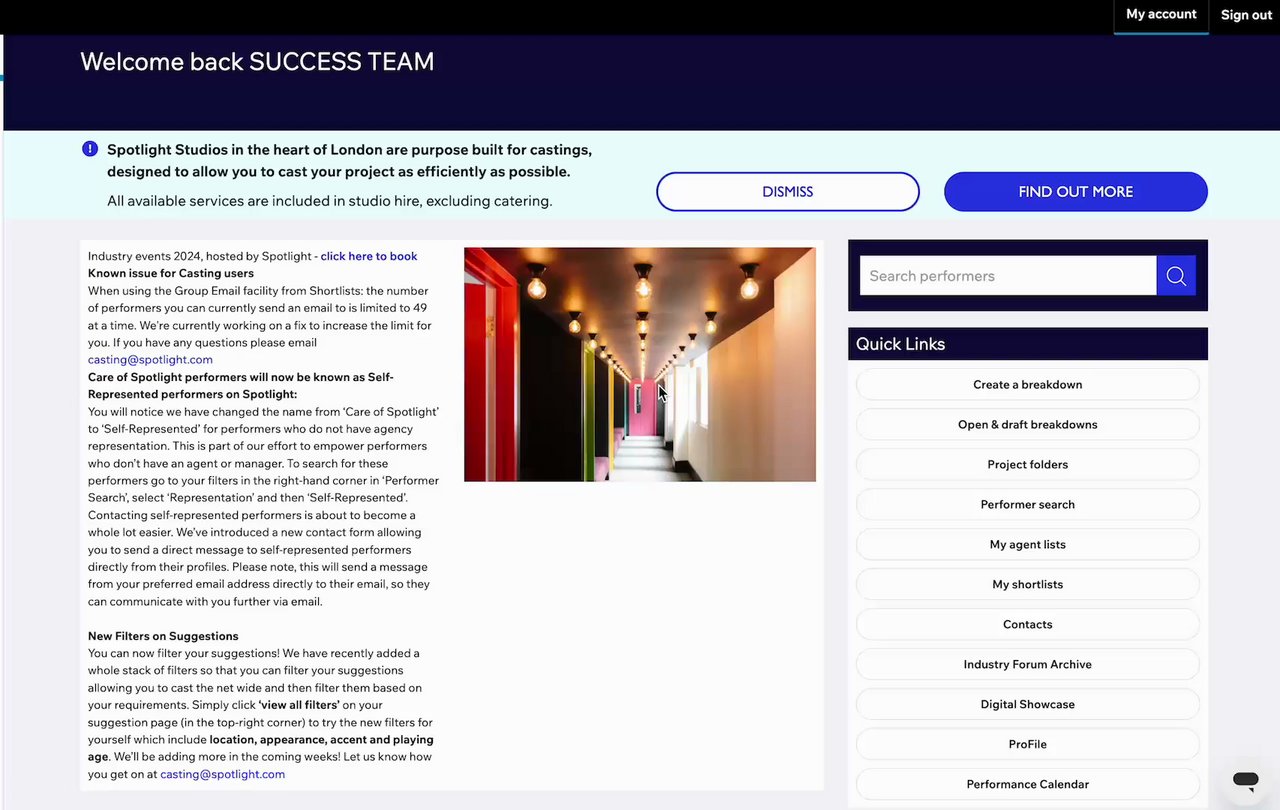Dismiss the Spotlight Studios banner
The image size is (1280, 810).
788,192
